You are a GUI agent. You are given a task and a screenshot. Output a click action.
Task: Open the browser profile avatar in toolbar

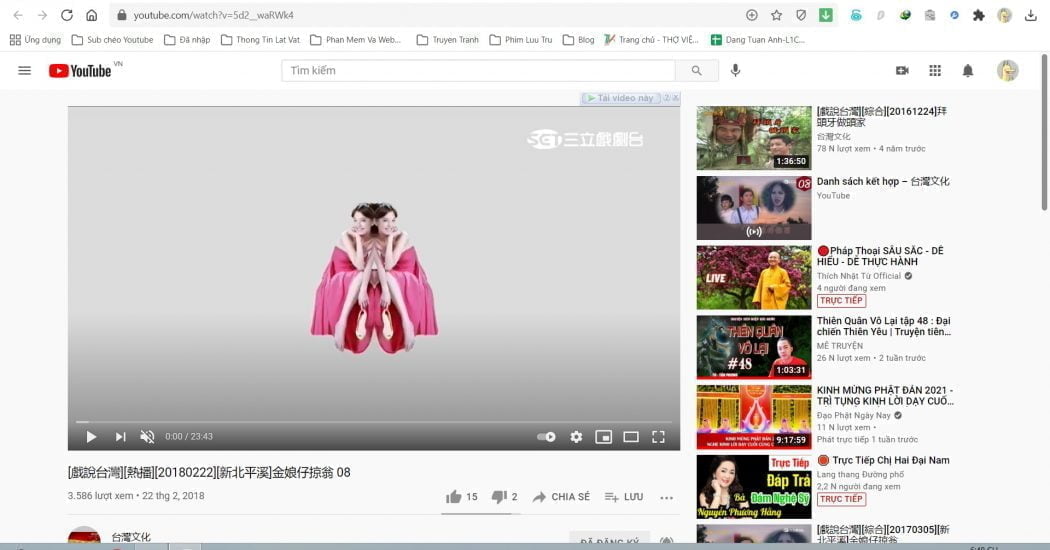[x=1004, y=15]
